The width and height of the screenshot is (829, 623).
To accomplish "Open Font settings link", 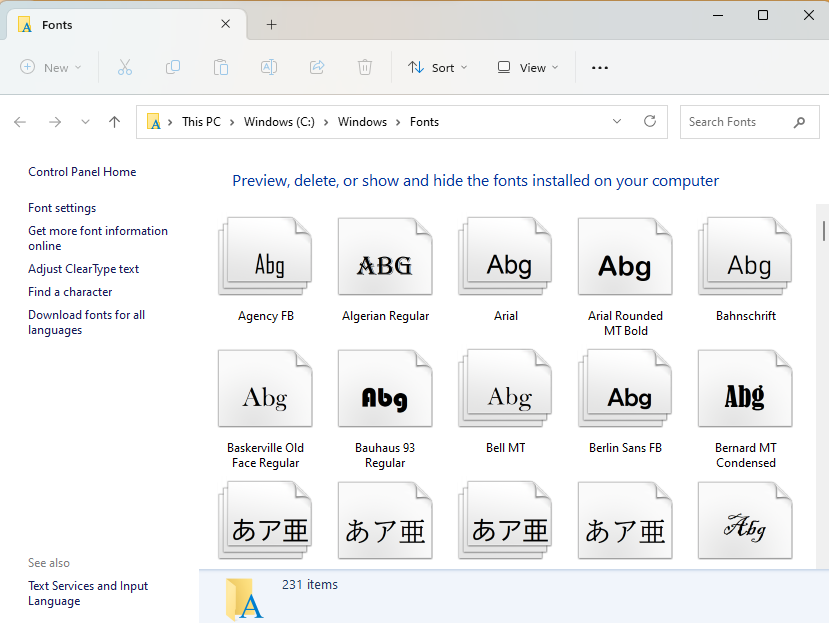I will 62,208.
